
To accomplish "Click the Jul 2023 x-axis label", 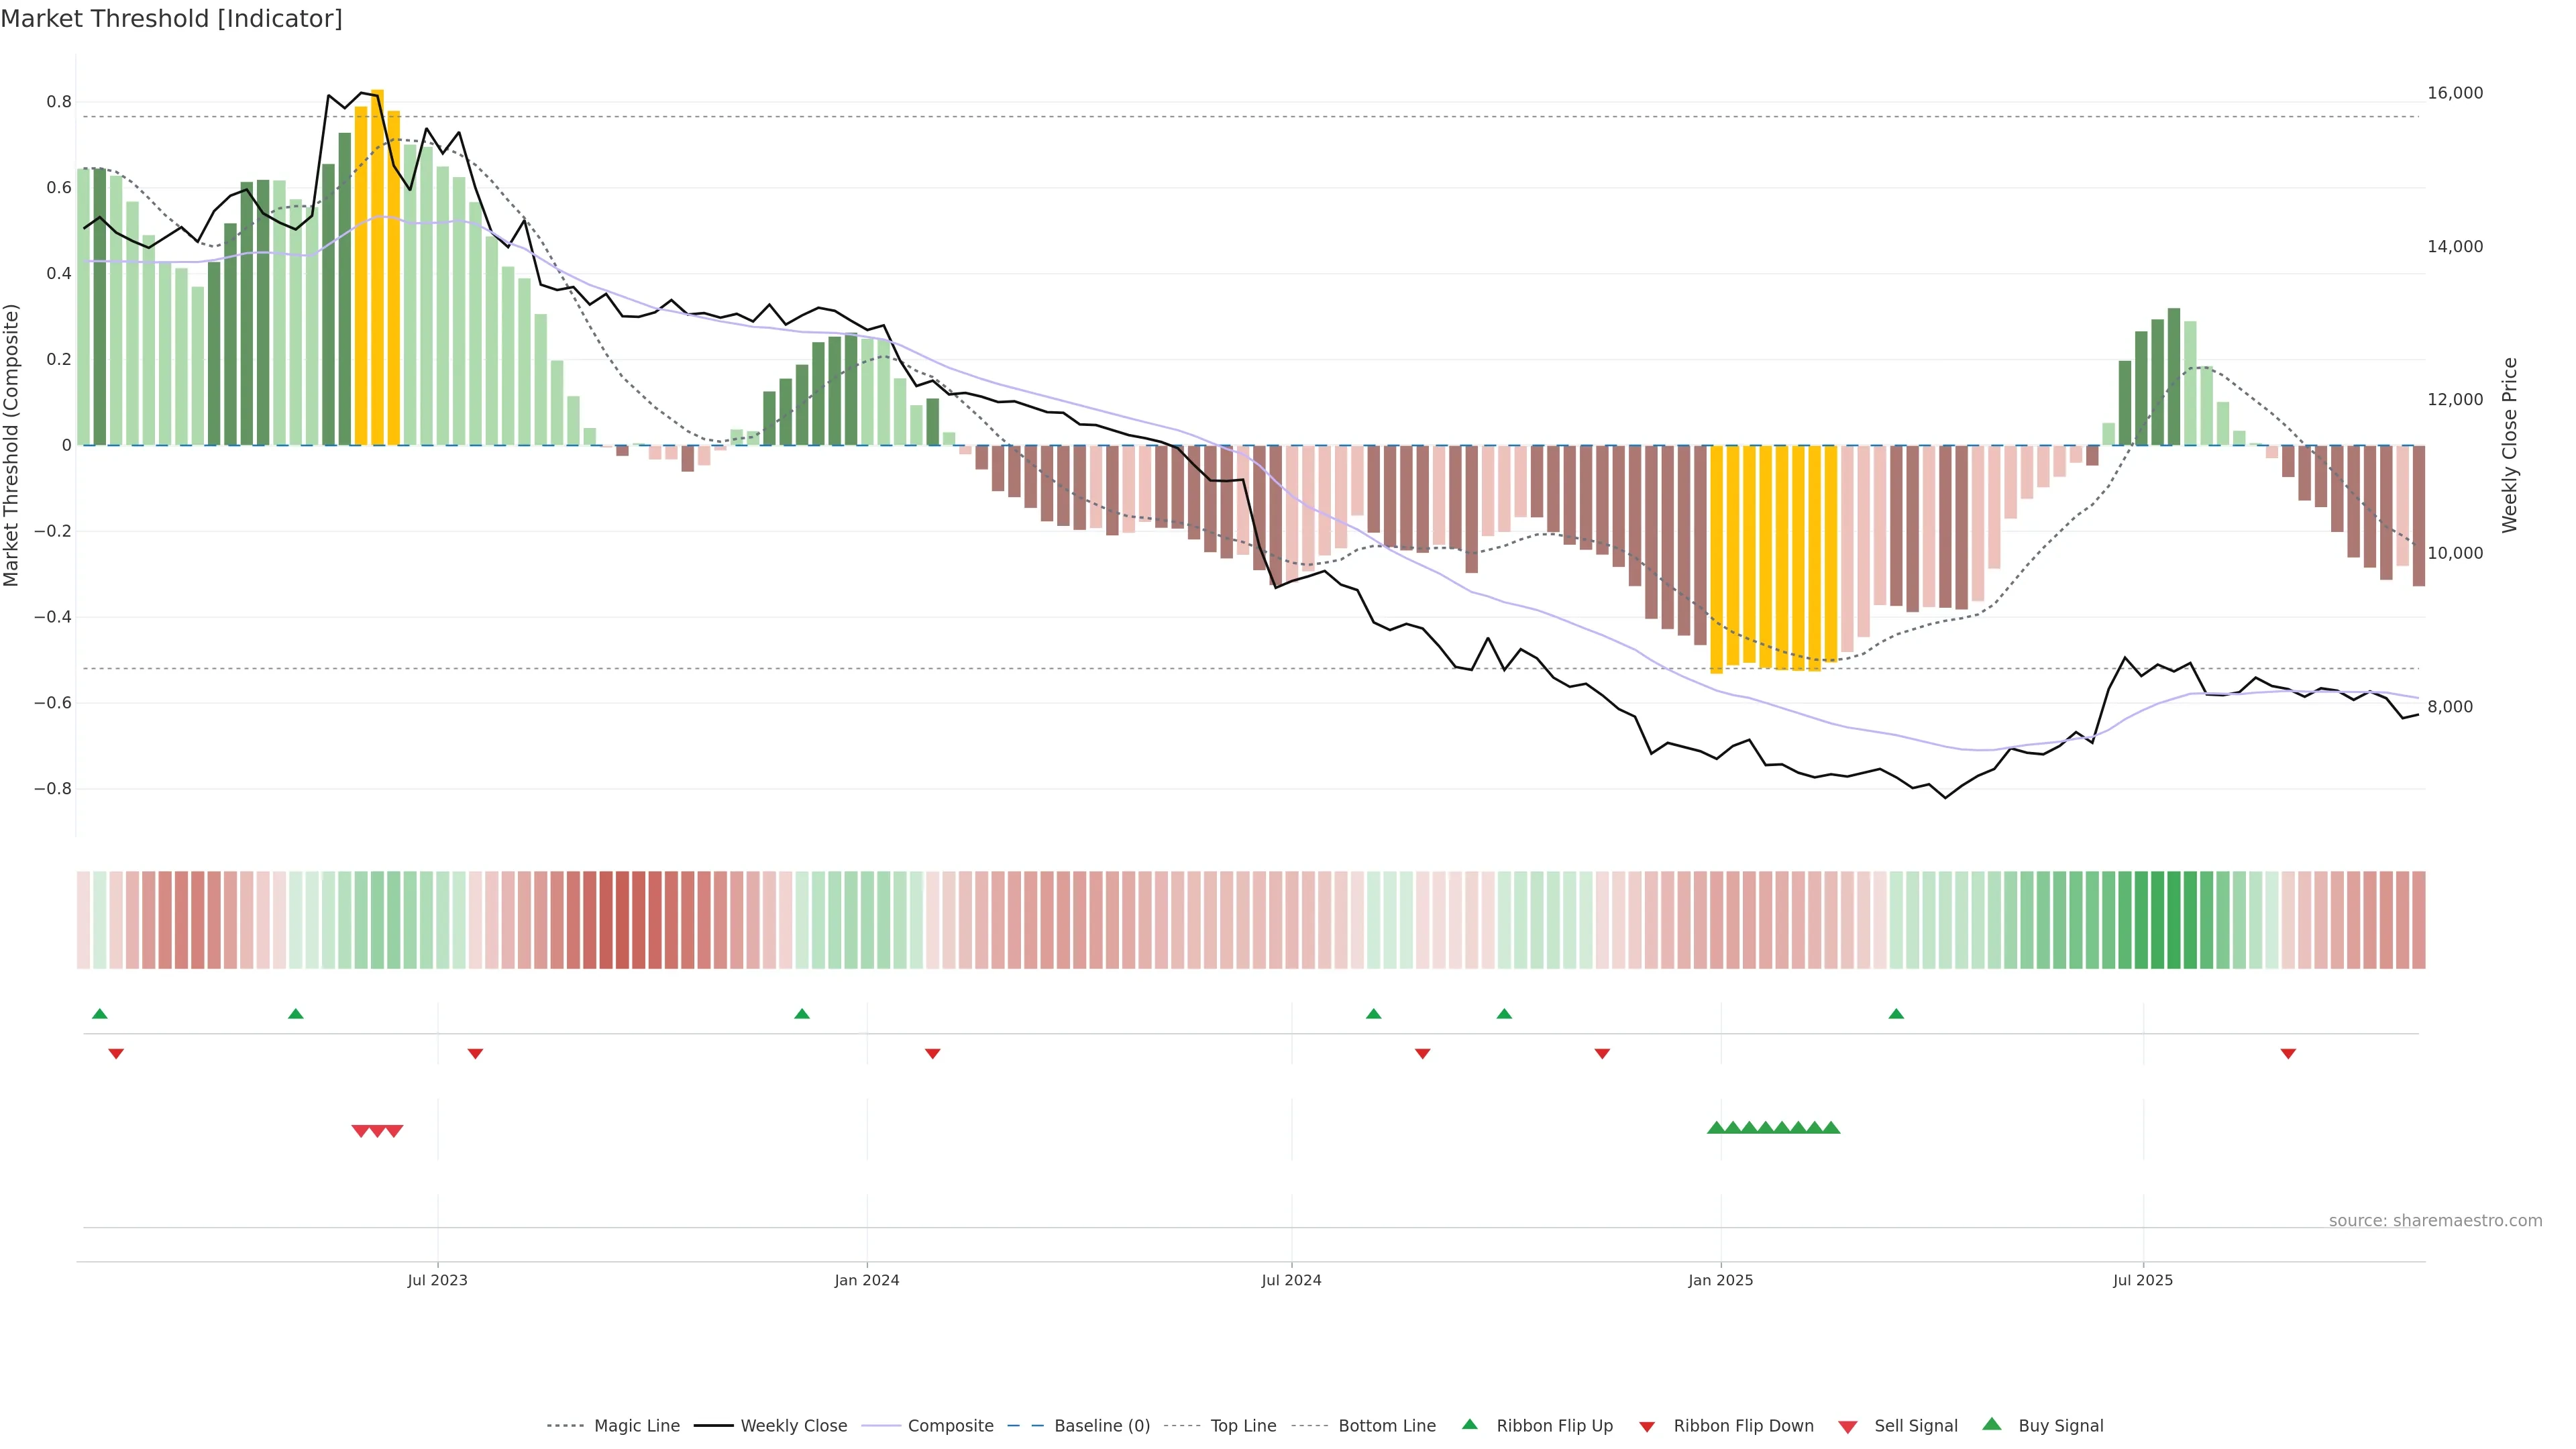I will pos(437,1280).
